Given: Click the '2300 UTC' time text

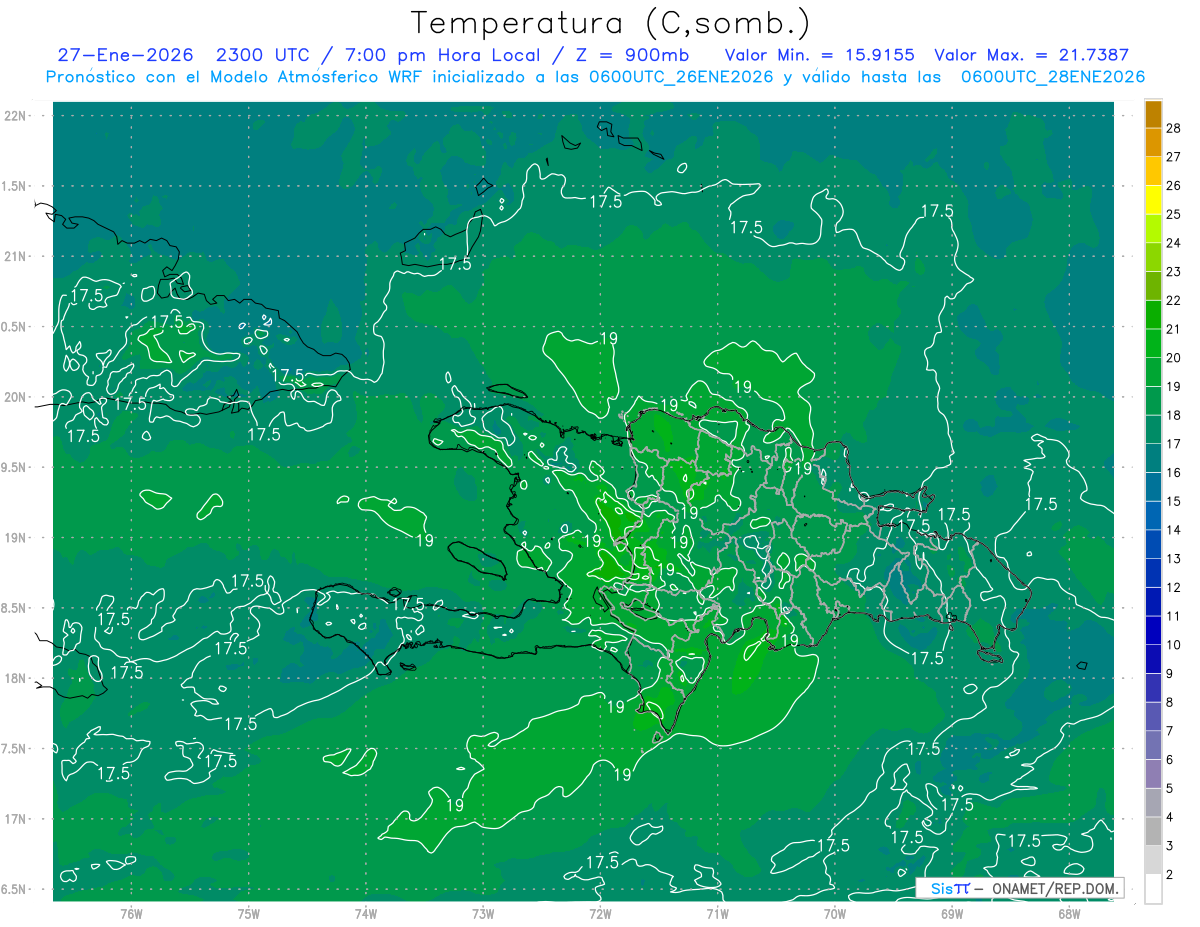Looking at the screenshot, I should pyautogui.click(x=262, y=55).
